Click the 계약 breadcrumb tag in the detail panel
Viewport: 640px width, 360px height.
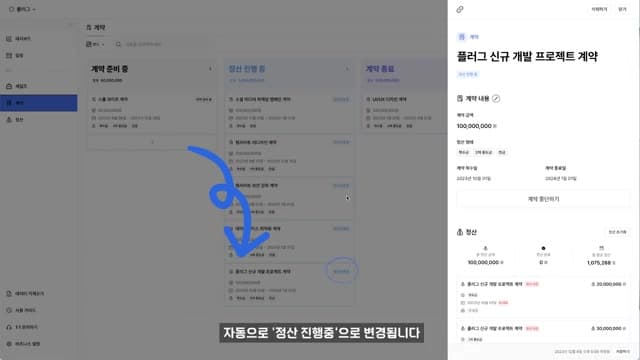[x=469, y=37]
